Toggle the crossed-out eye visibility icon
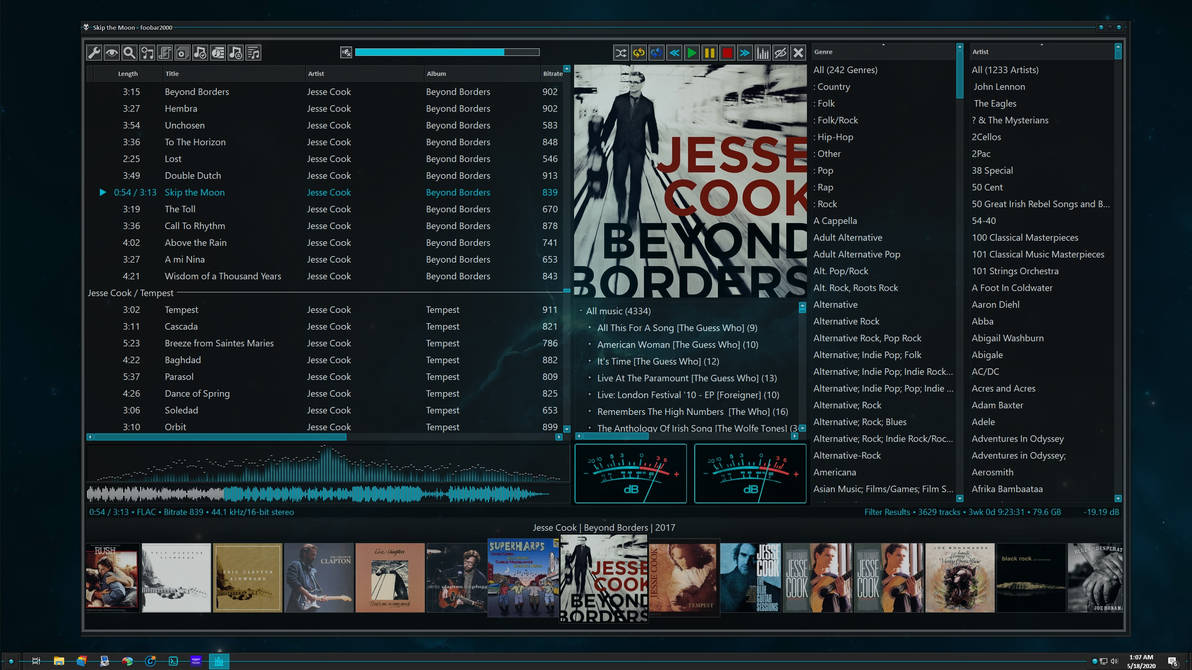This screenshot has width=1192, height=670. [780, 53]
